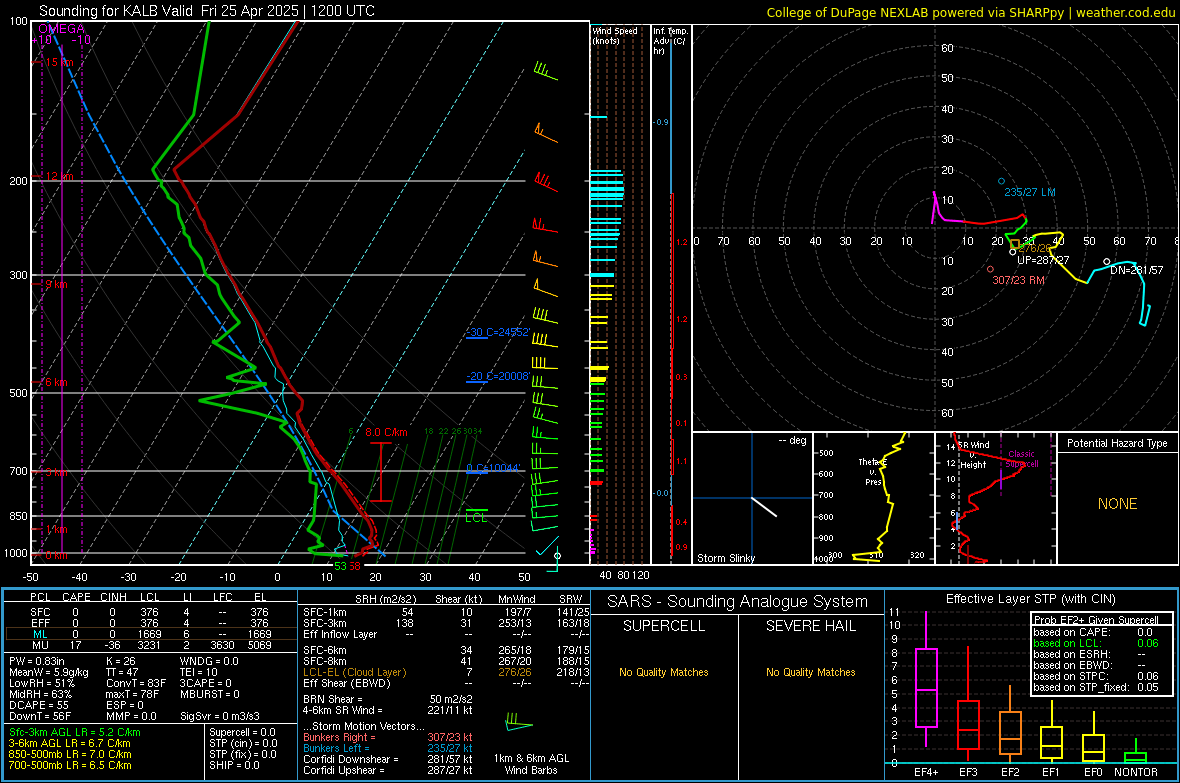This screenshot has height=783, width=1180.
Task: Click the 'Supercell = 0.0' composite value
Action: click(242, 732)
